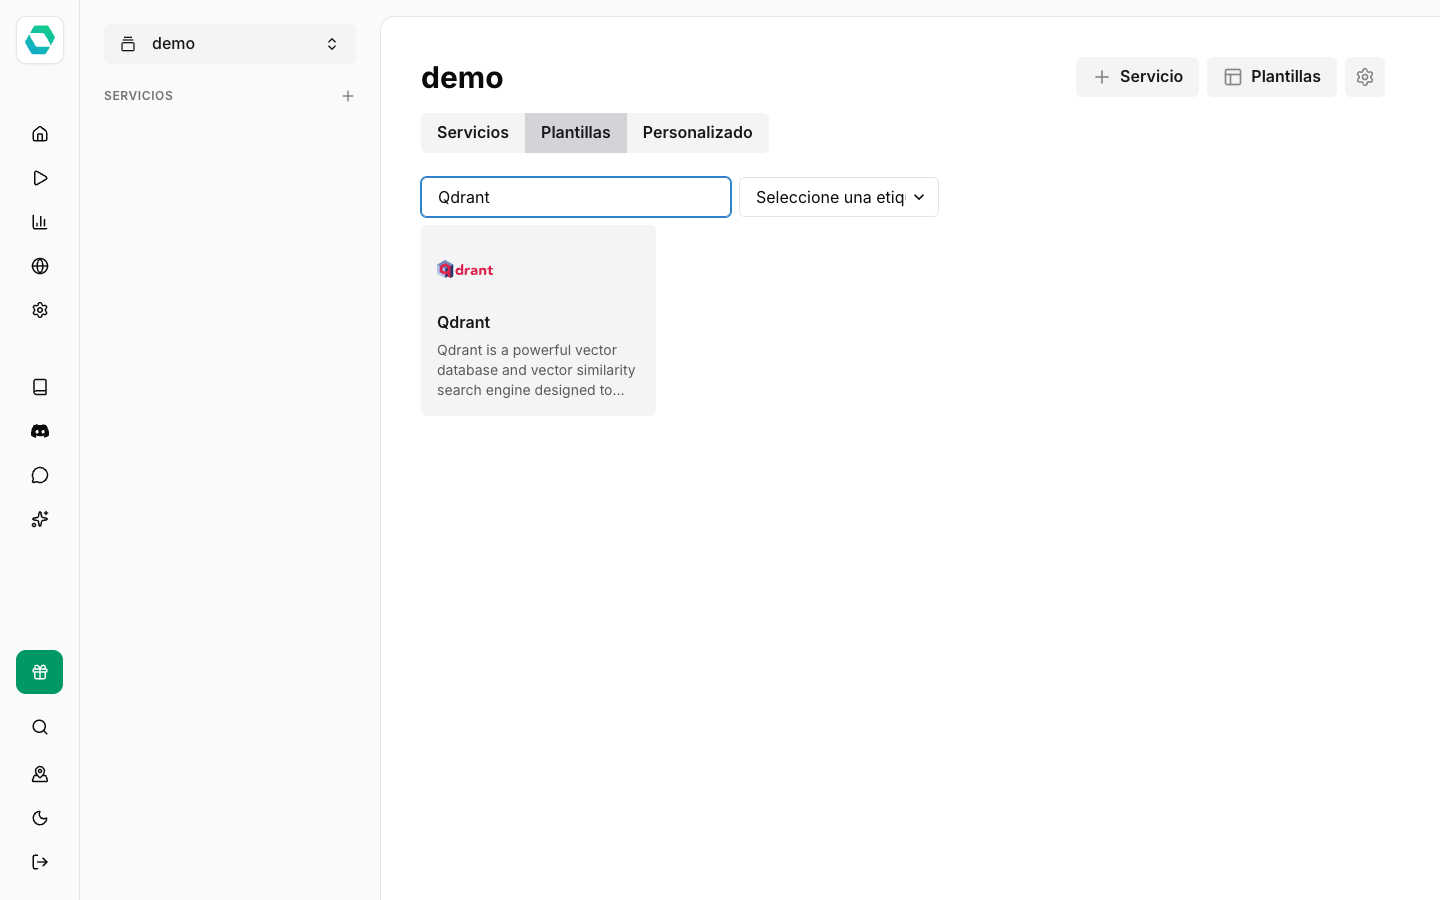Switch to the Personalizado tab

698,133
